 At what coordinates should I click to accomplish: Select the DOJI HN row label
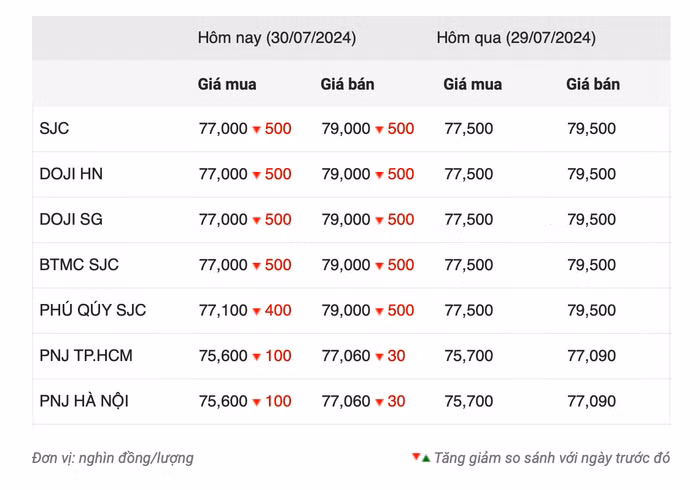(71, 174)
